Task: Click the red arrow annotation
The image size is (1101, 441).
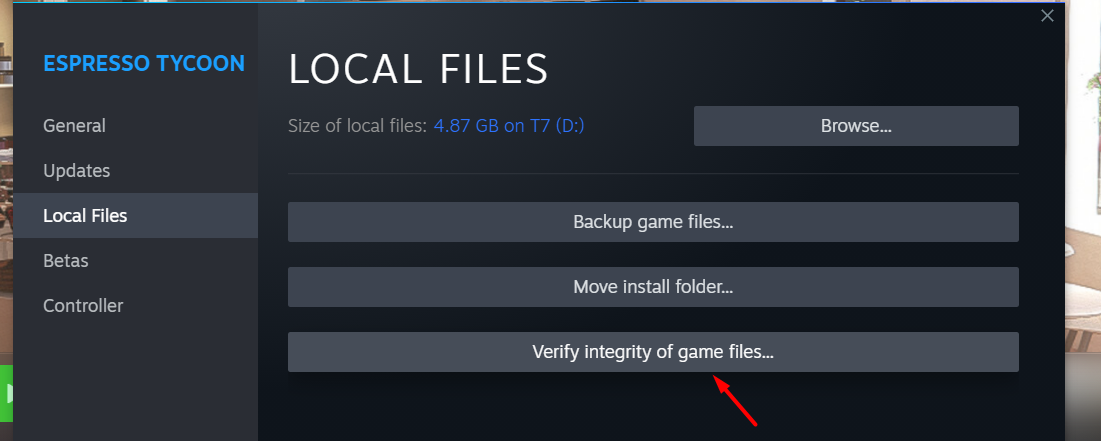Action: tap(735, 400)
